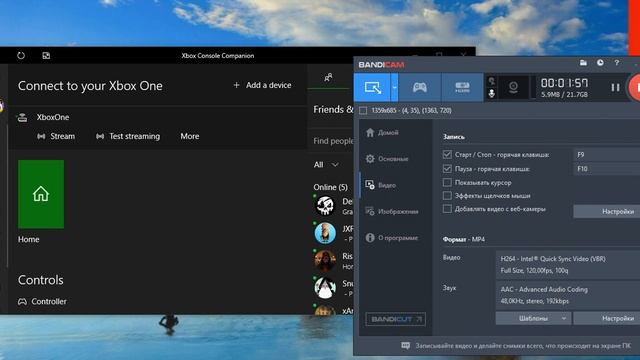The width and height of the screenshot is (640, 360).
Task: Open the Friends tab icon in Xbox app
Action: [x=328, y=77]
